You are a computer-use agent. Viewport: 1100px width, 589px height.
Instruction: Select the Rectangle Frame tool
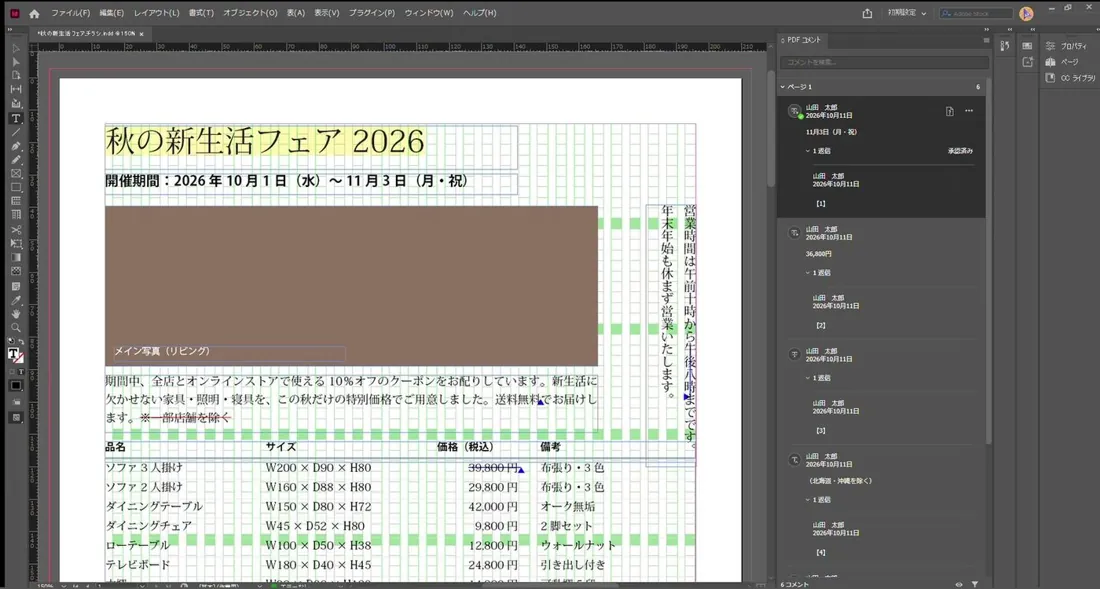[16, 173]
